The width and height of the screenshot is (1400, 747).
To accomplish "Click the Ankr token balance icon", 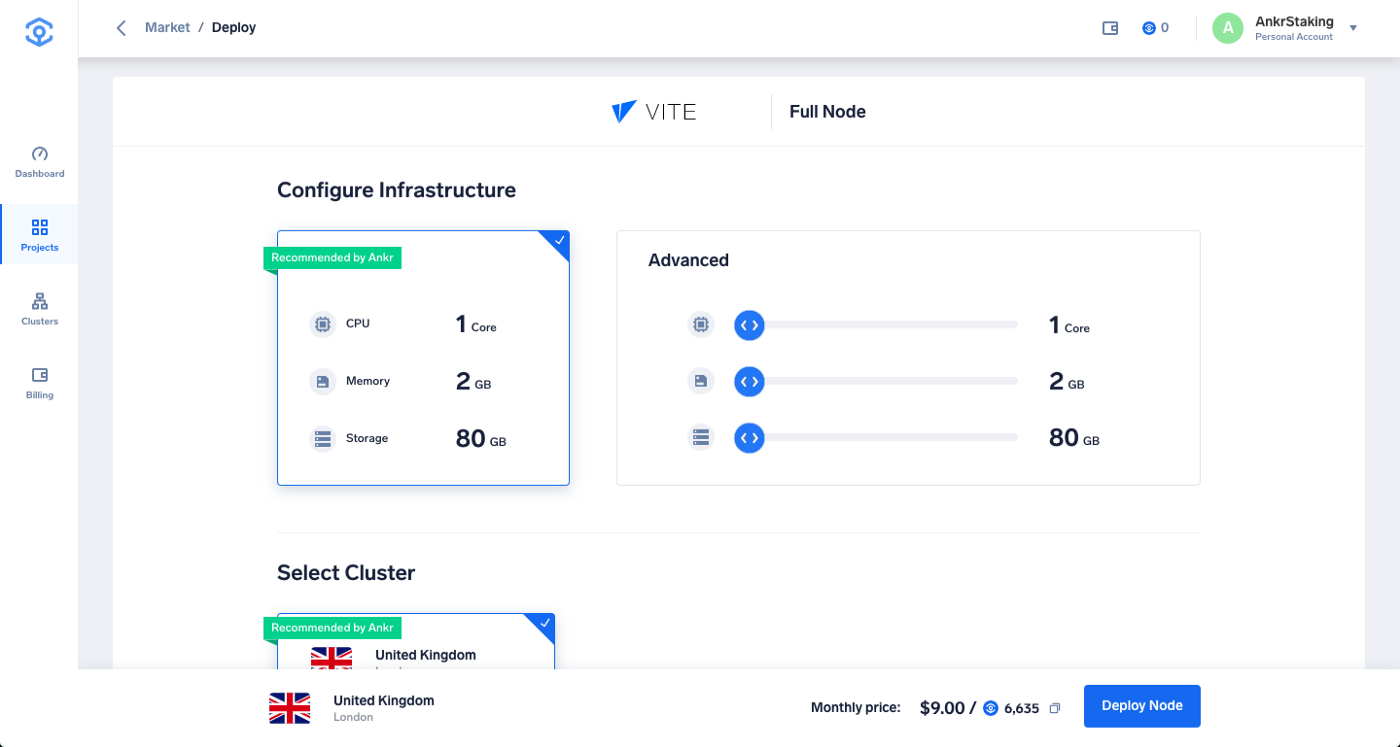I will click(x=1149, y=28).
